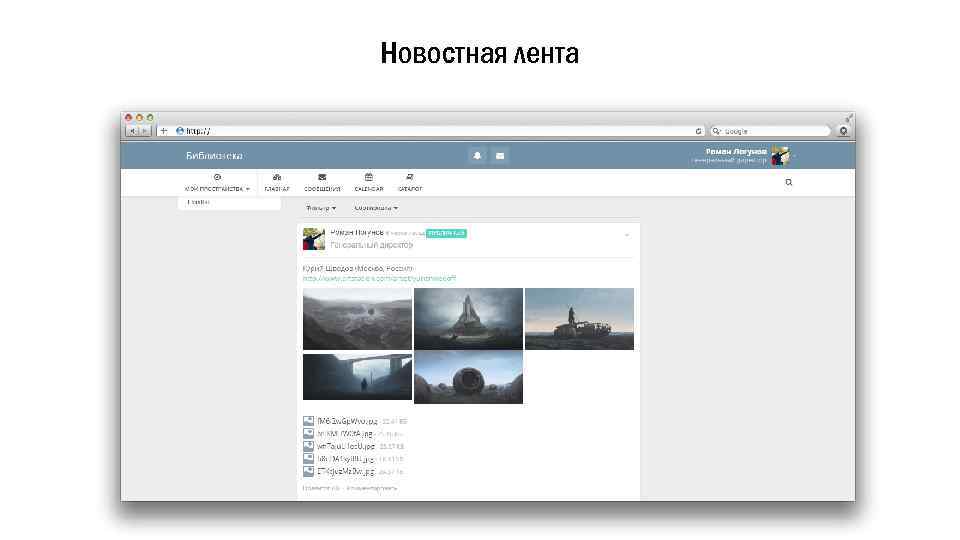The image size is (960, 540).
Task: Click the 'Юрий Шведов (Москва, Россия)' post text
Action: tap(358, 268)
